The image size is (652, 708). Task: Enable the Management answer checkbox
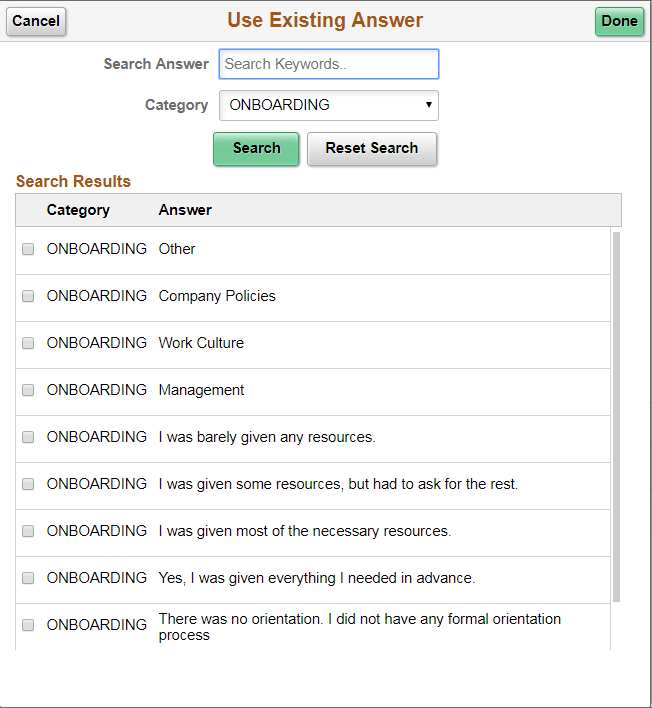tap(28, 390)
